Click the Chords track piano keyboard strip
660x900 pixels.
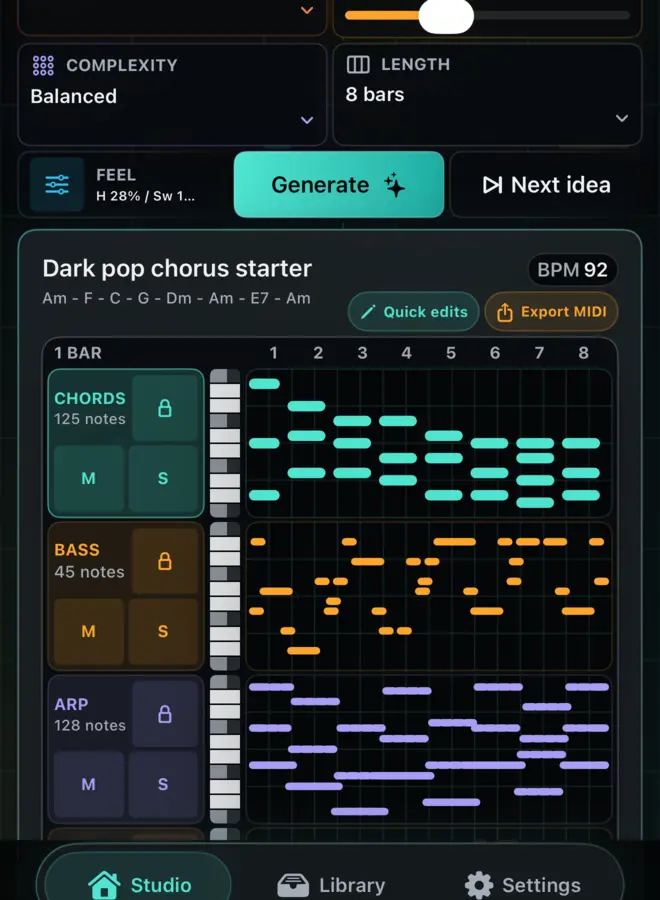pyautogui.click(x=225, y=443)
